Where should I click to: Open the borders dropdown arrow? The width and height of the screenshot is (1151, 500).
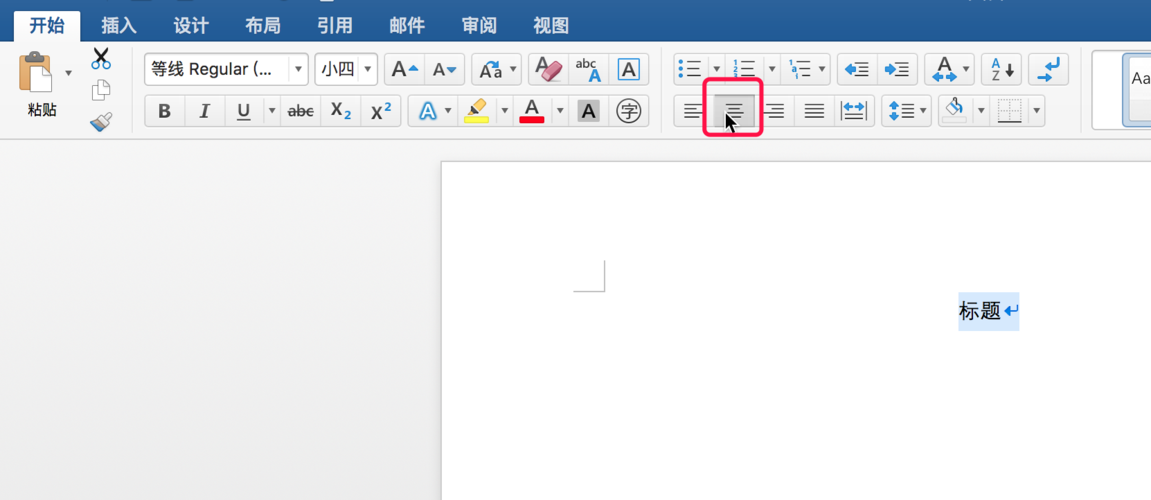(1036, 112)
